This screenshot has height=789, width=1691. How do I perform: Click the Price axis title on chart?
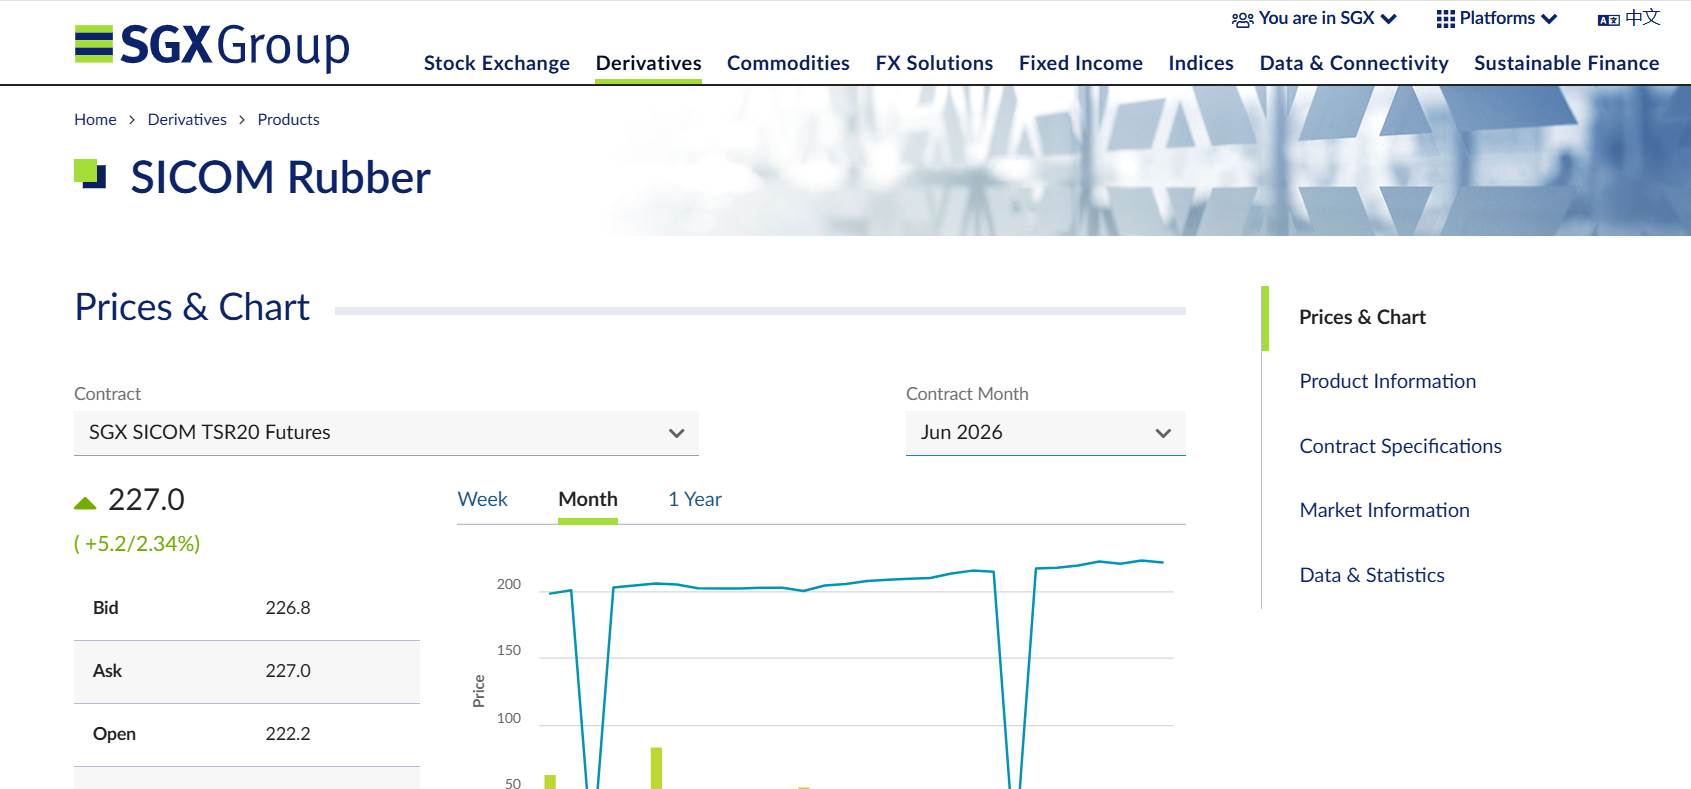479,691
